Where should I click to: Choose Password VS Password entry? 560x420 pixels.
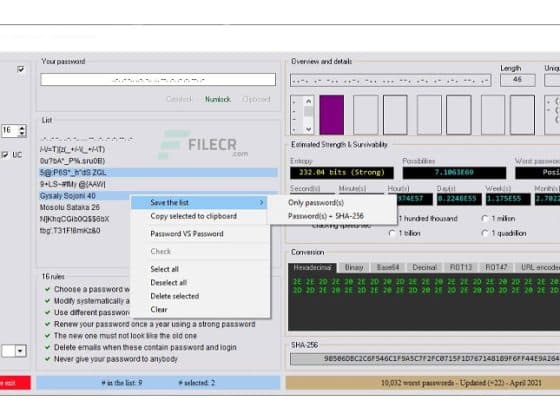(187, 234)
